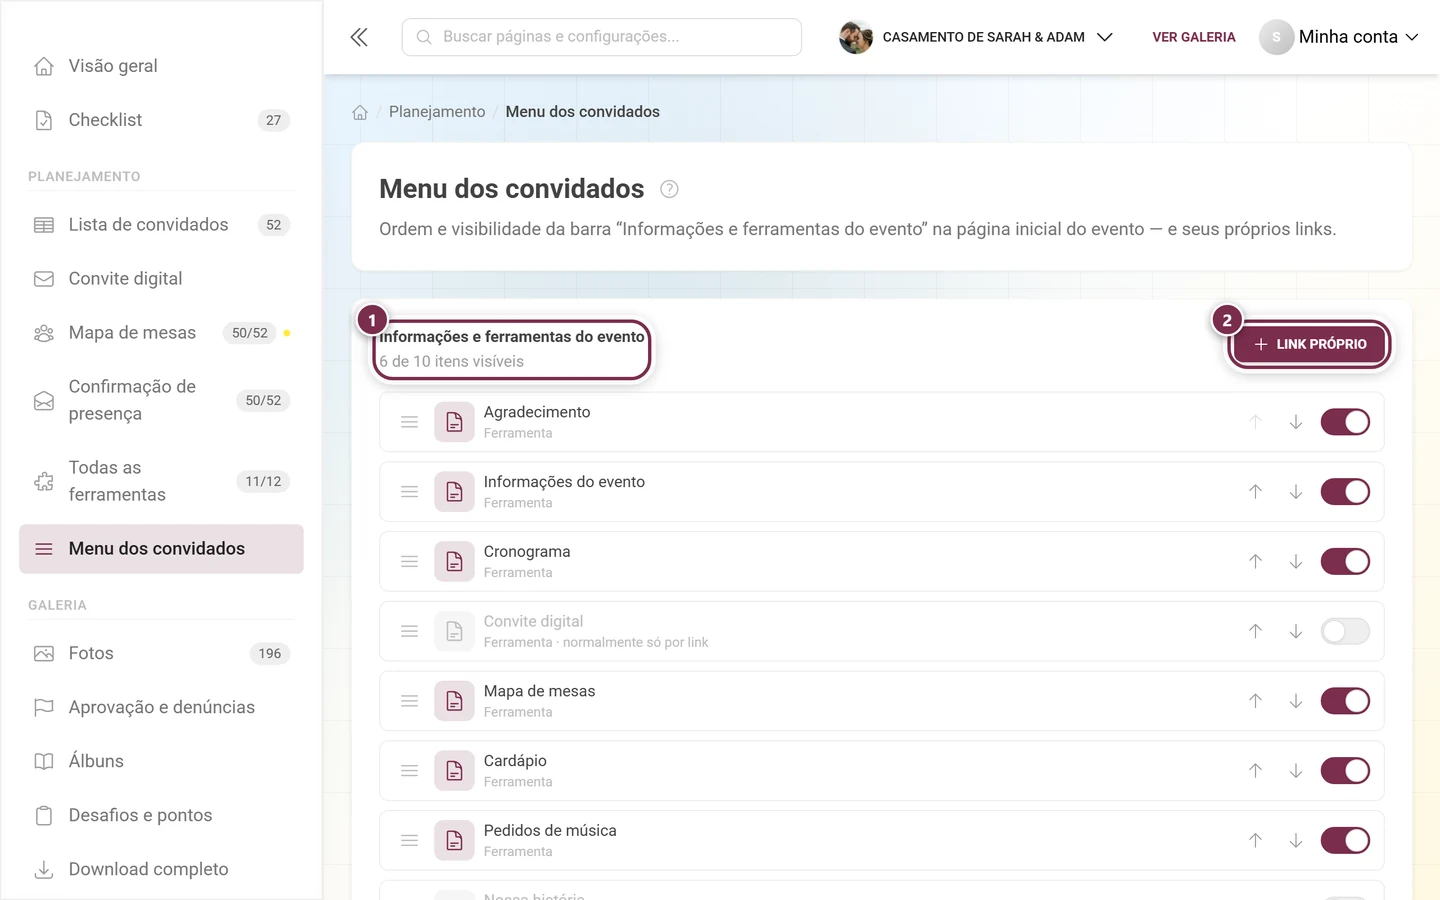Open Mapa de mesas in sidebar
Image resolution: width=1440 pixels, height=900 pixels.
pyautogui.click(x=161, y=333)
